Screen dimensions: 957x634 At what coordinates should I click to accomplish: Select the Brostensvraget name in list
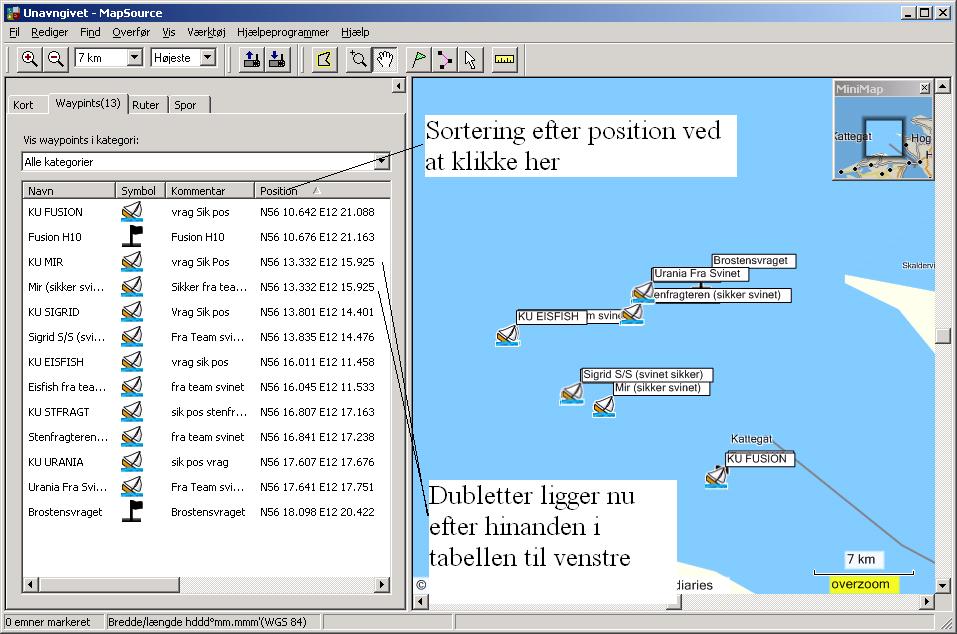pyautogui.click(x=65, y=512)
